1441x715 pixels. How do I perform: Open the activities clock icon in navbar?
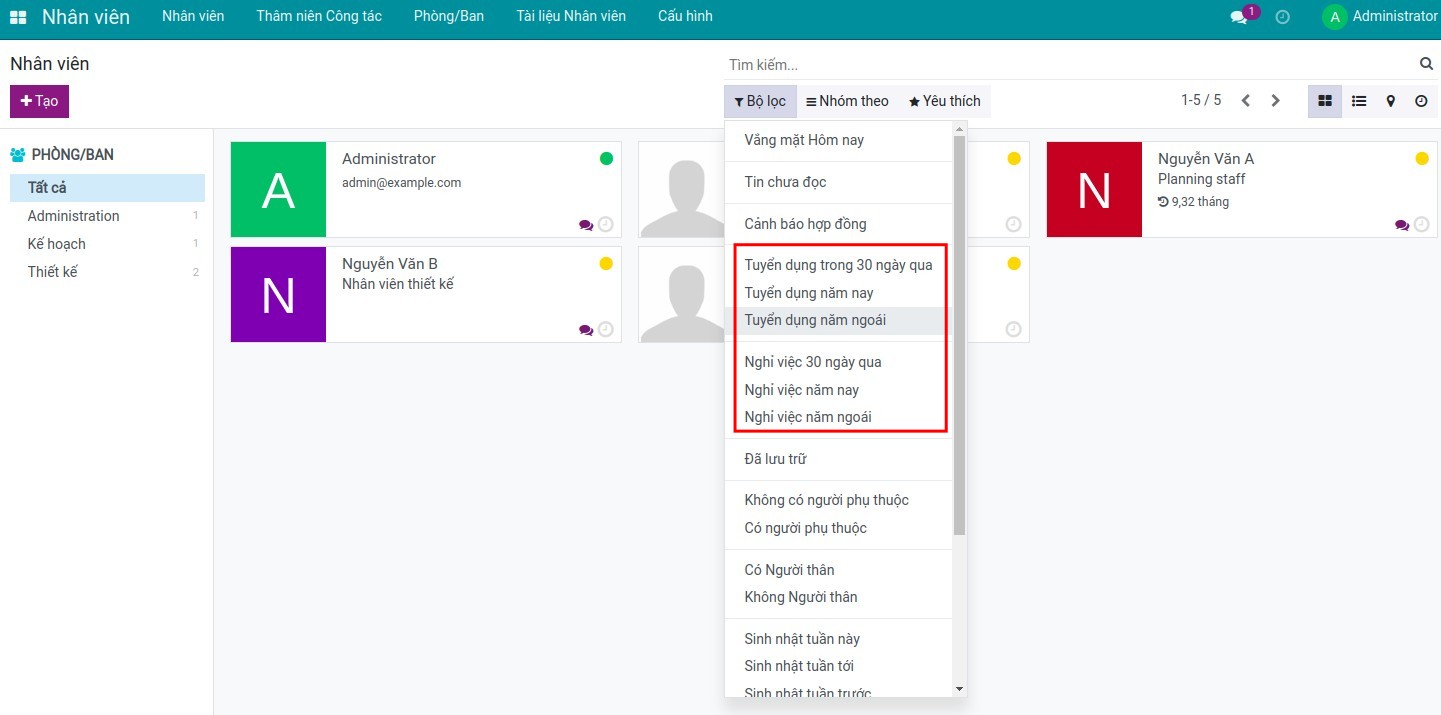click(1282, 17)
